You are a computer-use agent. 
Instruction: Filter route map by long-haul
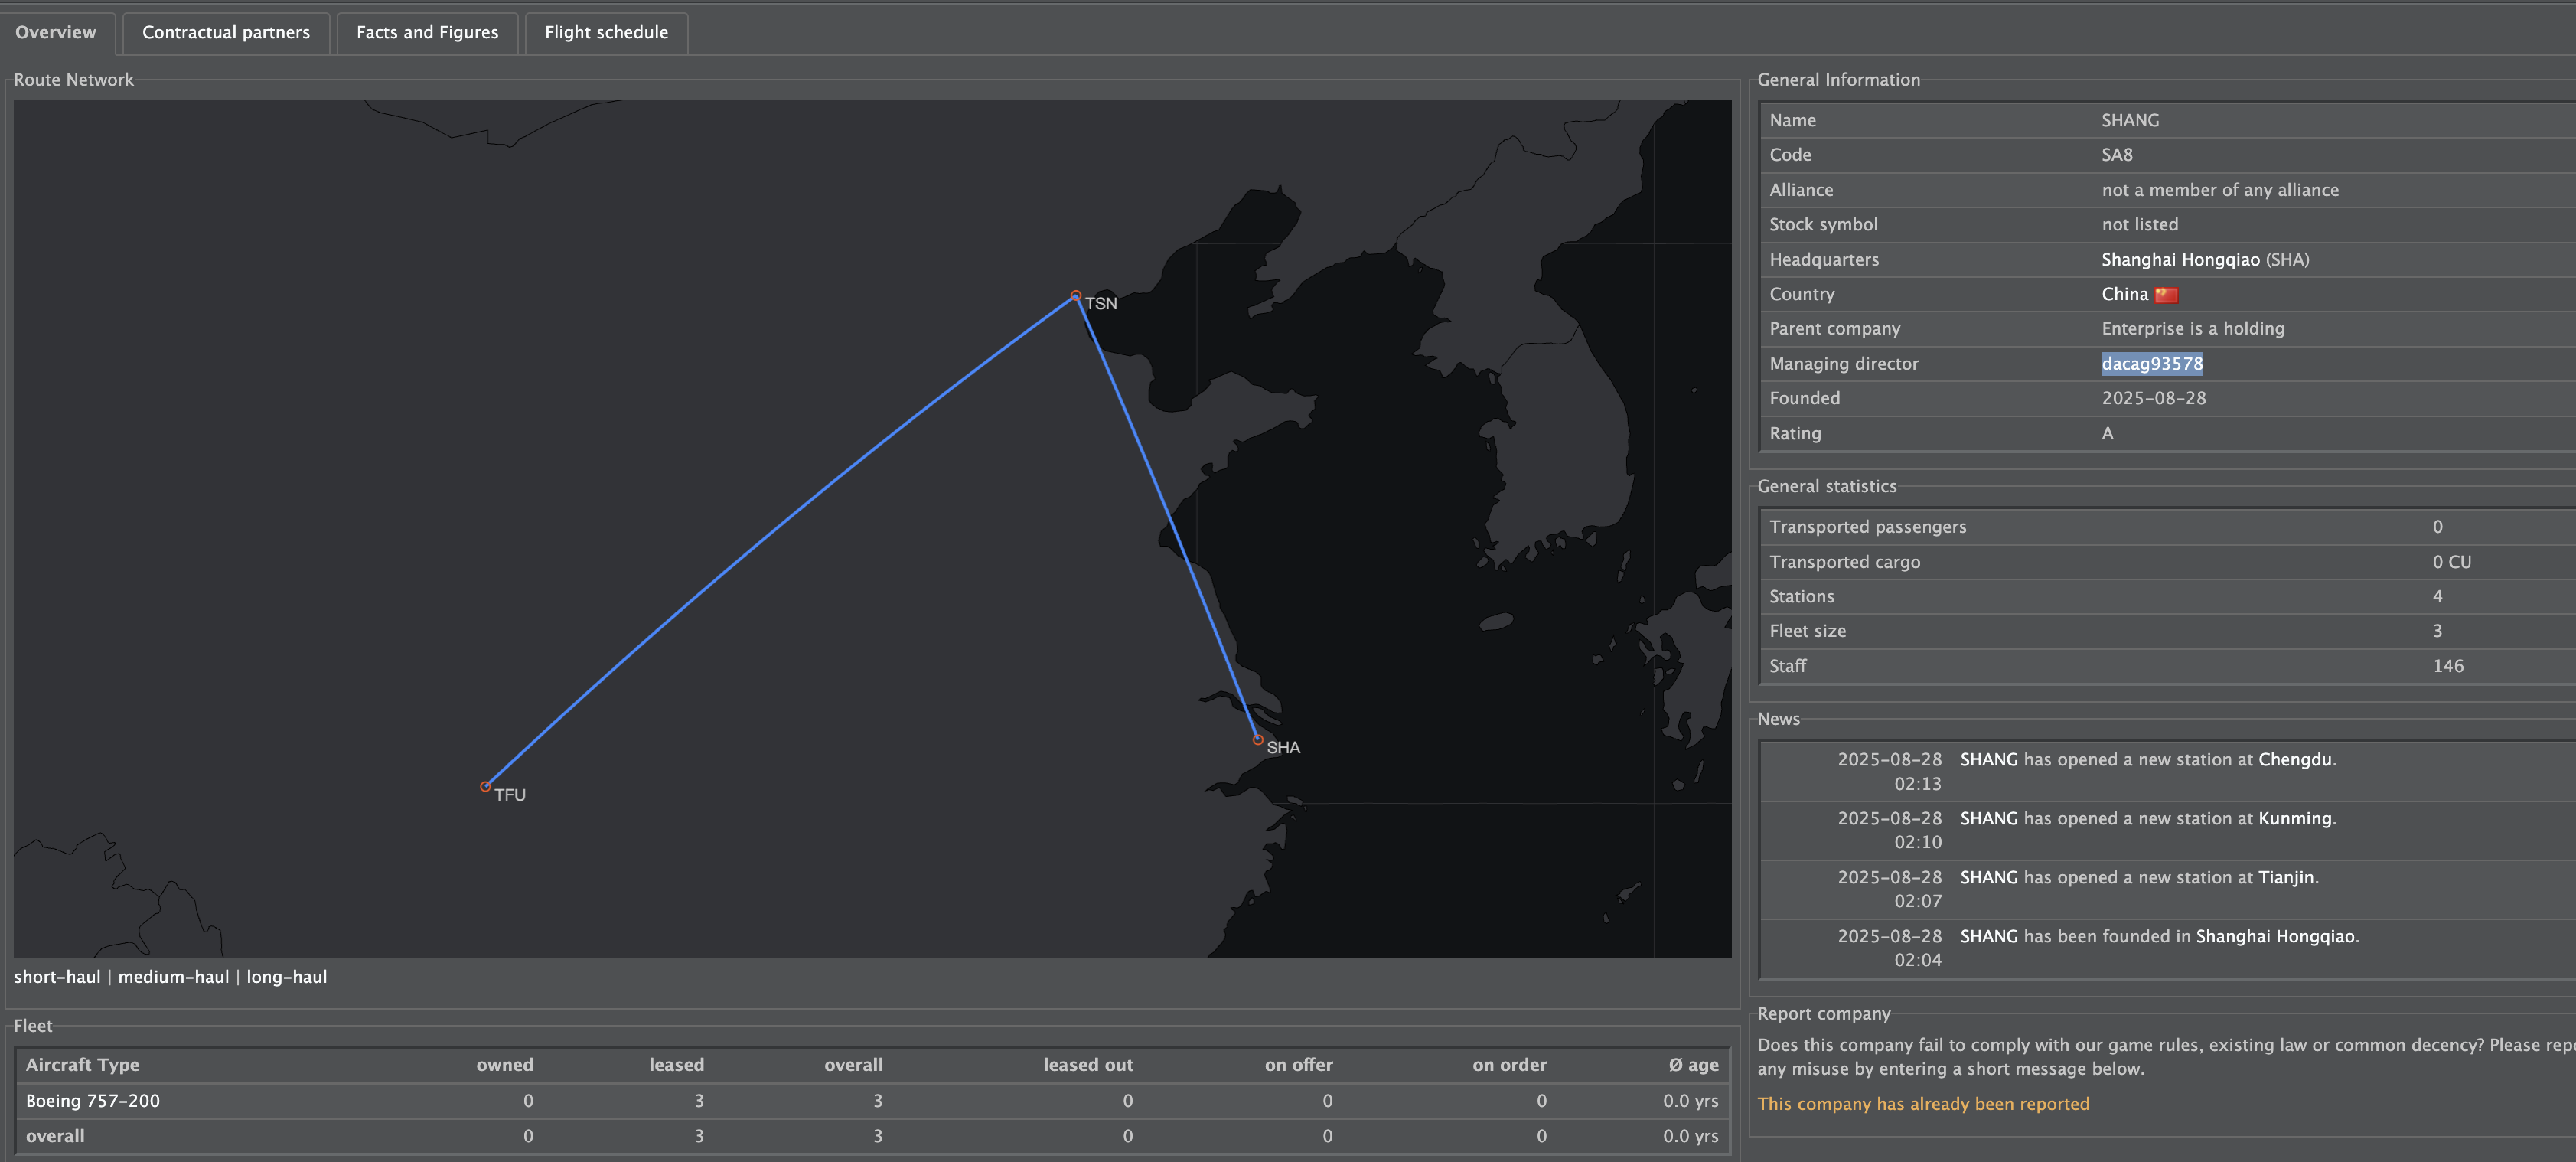pyautogui.click(x=286, y=977)
